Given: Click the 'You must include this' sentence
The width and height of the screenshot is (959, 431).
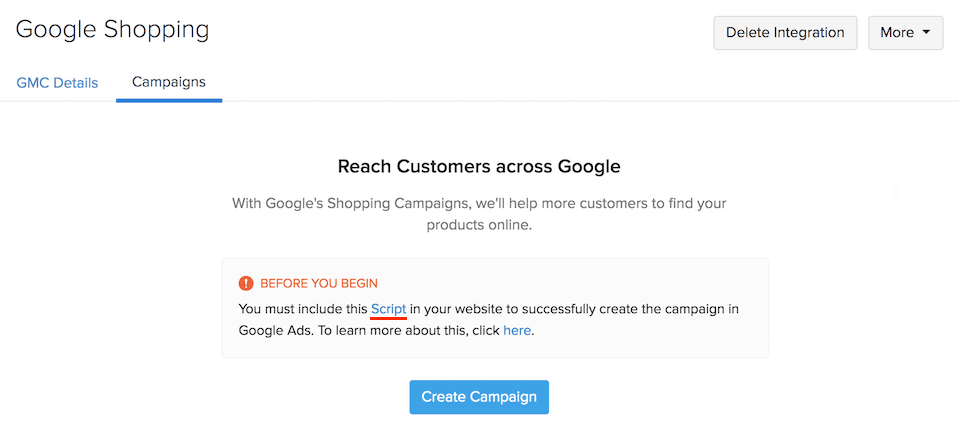Looking at the screenshot, I should (x=303, y=308).
